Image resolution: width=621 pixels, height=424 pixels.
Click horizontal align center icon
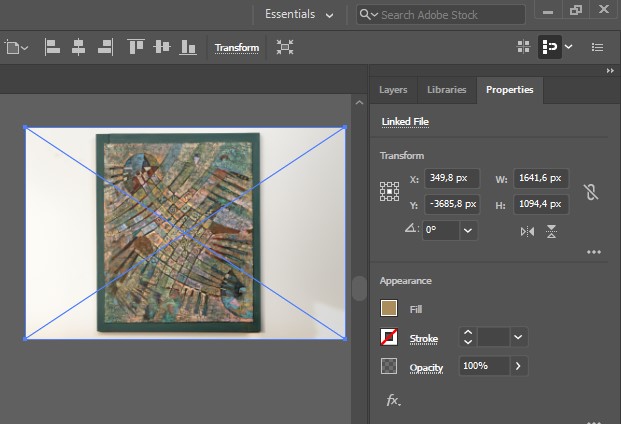click(x=79, y=47)
